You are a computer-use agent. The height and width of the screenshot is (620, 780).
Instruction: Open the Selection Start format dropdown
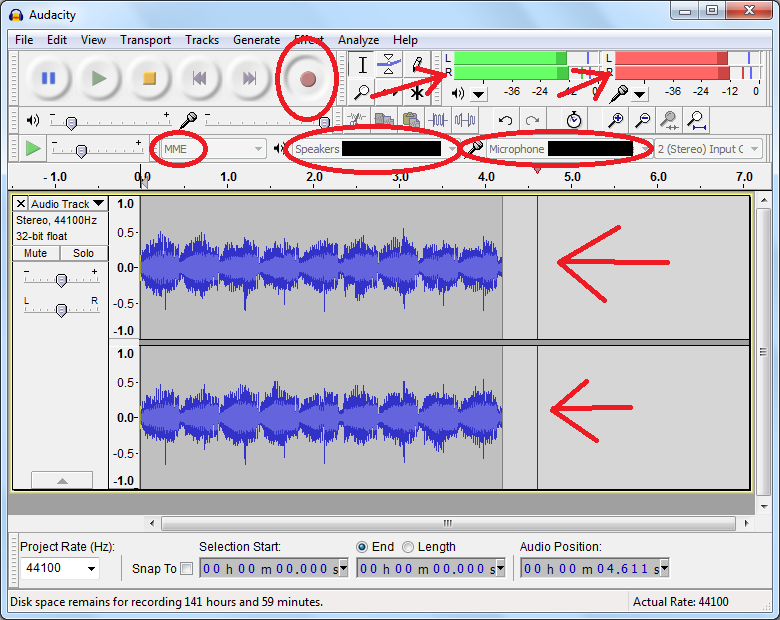[344, 568]
